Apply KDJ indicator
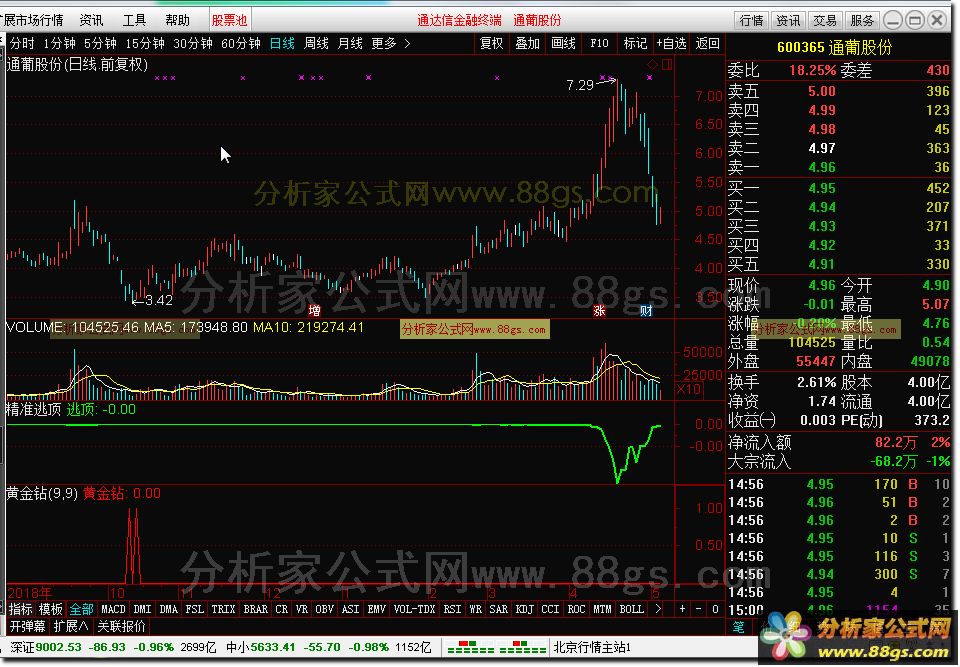This screenshot has height=667, width=960. (x=525, y=609)
